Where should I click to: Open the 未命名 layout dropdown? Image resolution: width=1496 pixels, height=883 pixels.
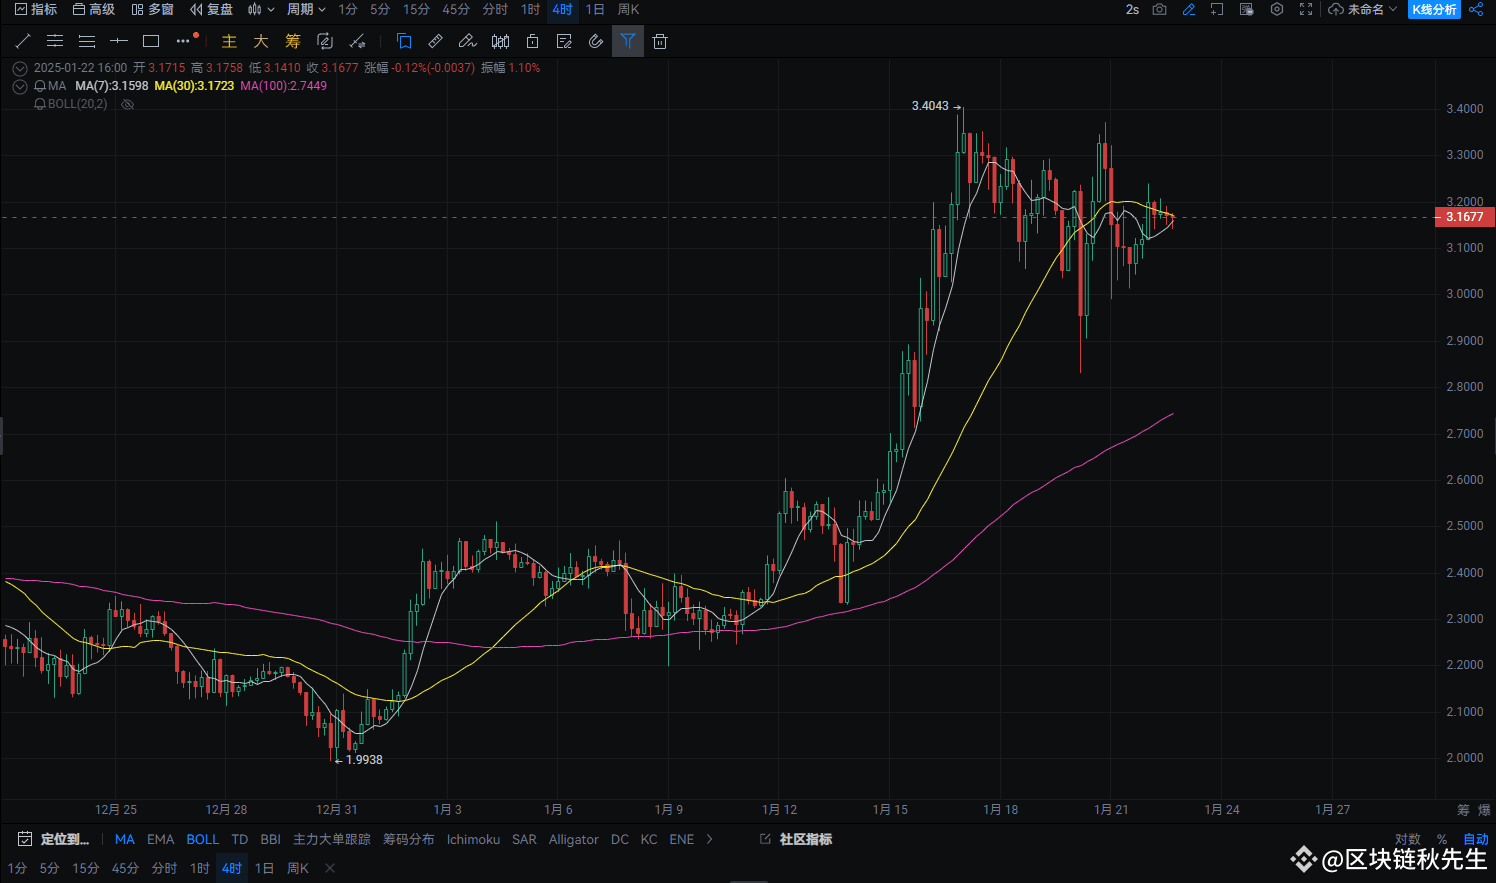[1363, 9]
